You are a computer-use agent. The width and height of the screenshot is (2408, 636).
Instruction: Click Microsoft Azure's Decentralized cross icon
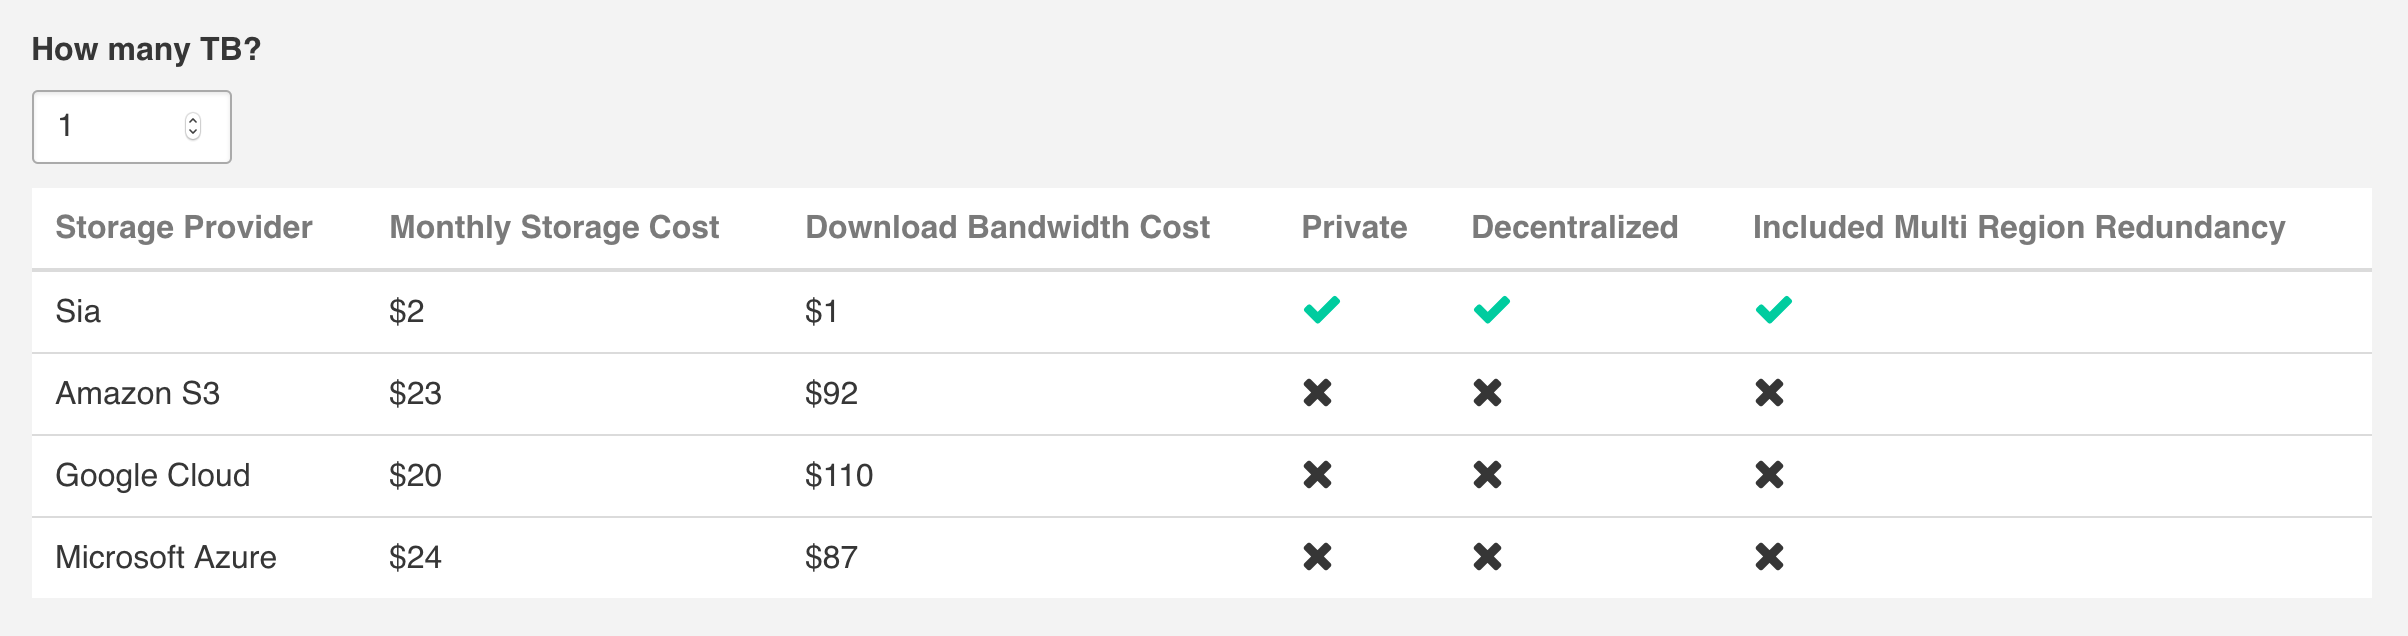tap(1487, 557)
